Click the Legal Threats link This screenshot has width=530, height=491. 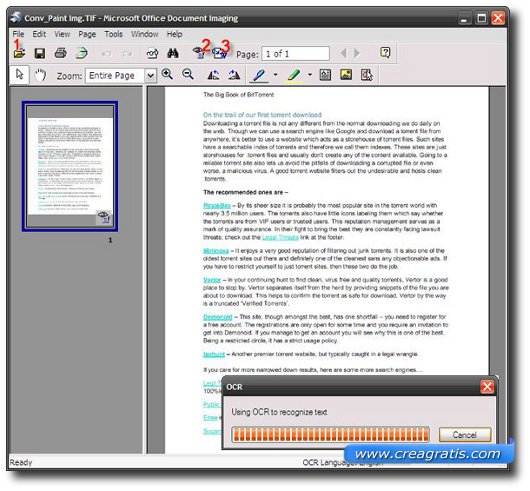[280, 238]
